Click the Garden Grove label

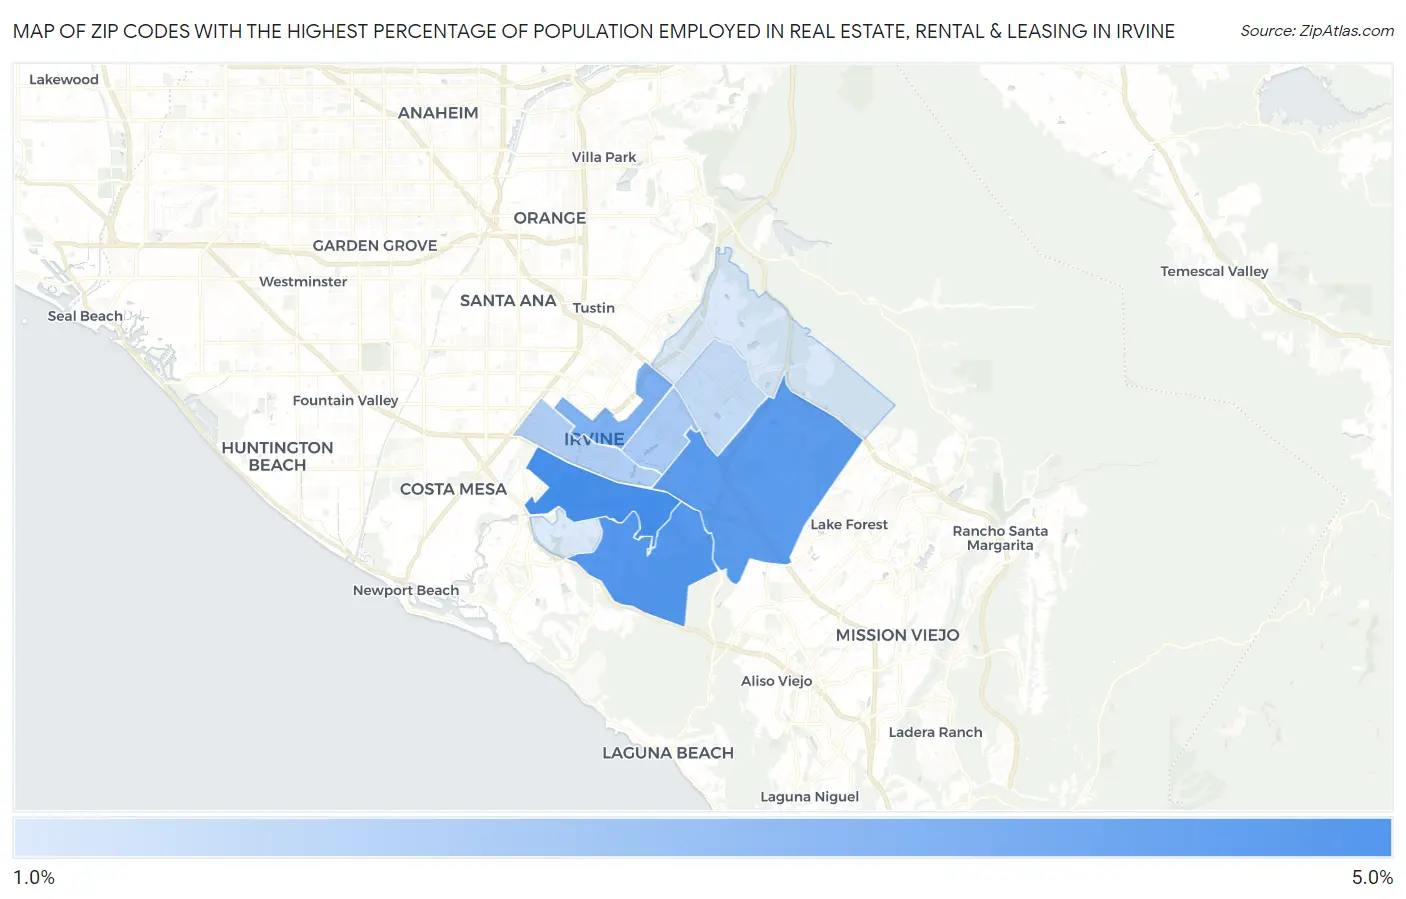click(x=375, y=246)
